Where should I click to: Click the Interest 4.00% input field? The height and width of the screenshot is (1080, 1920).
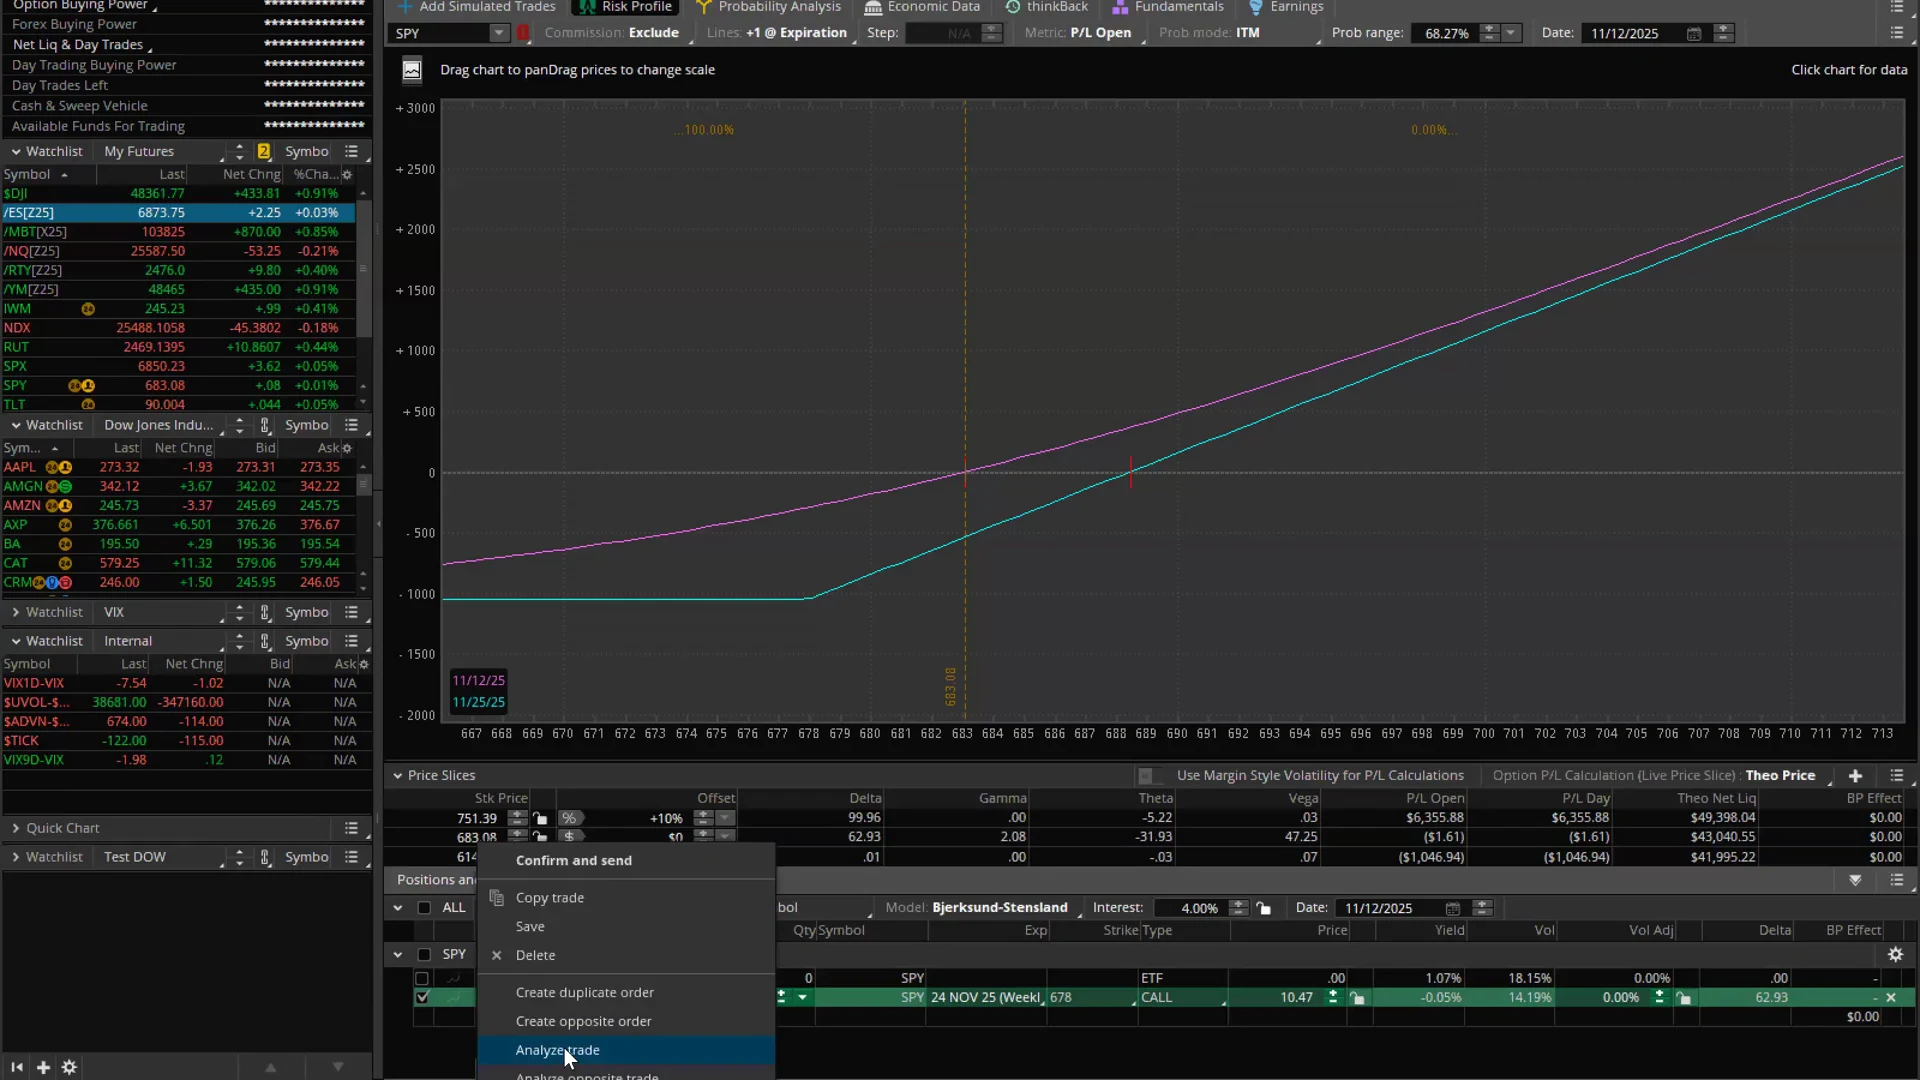tap(1192, 908)
